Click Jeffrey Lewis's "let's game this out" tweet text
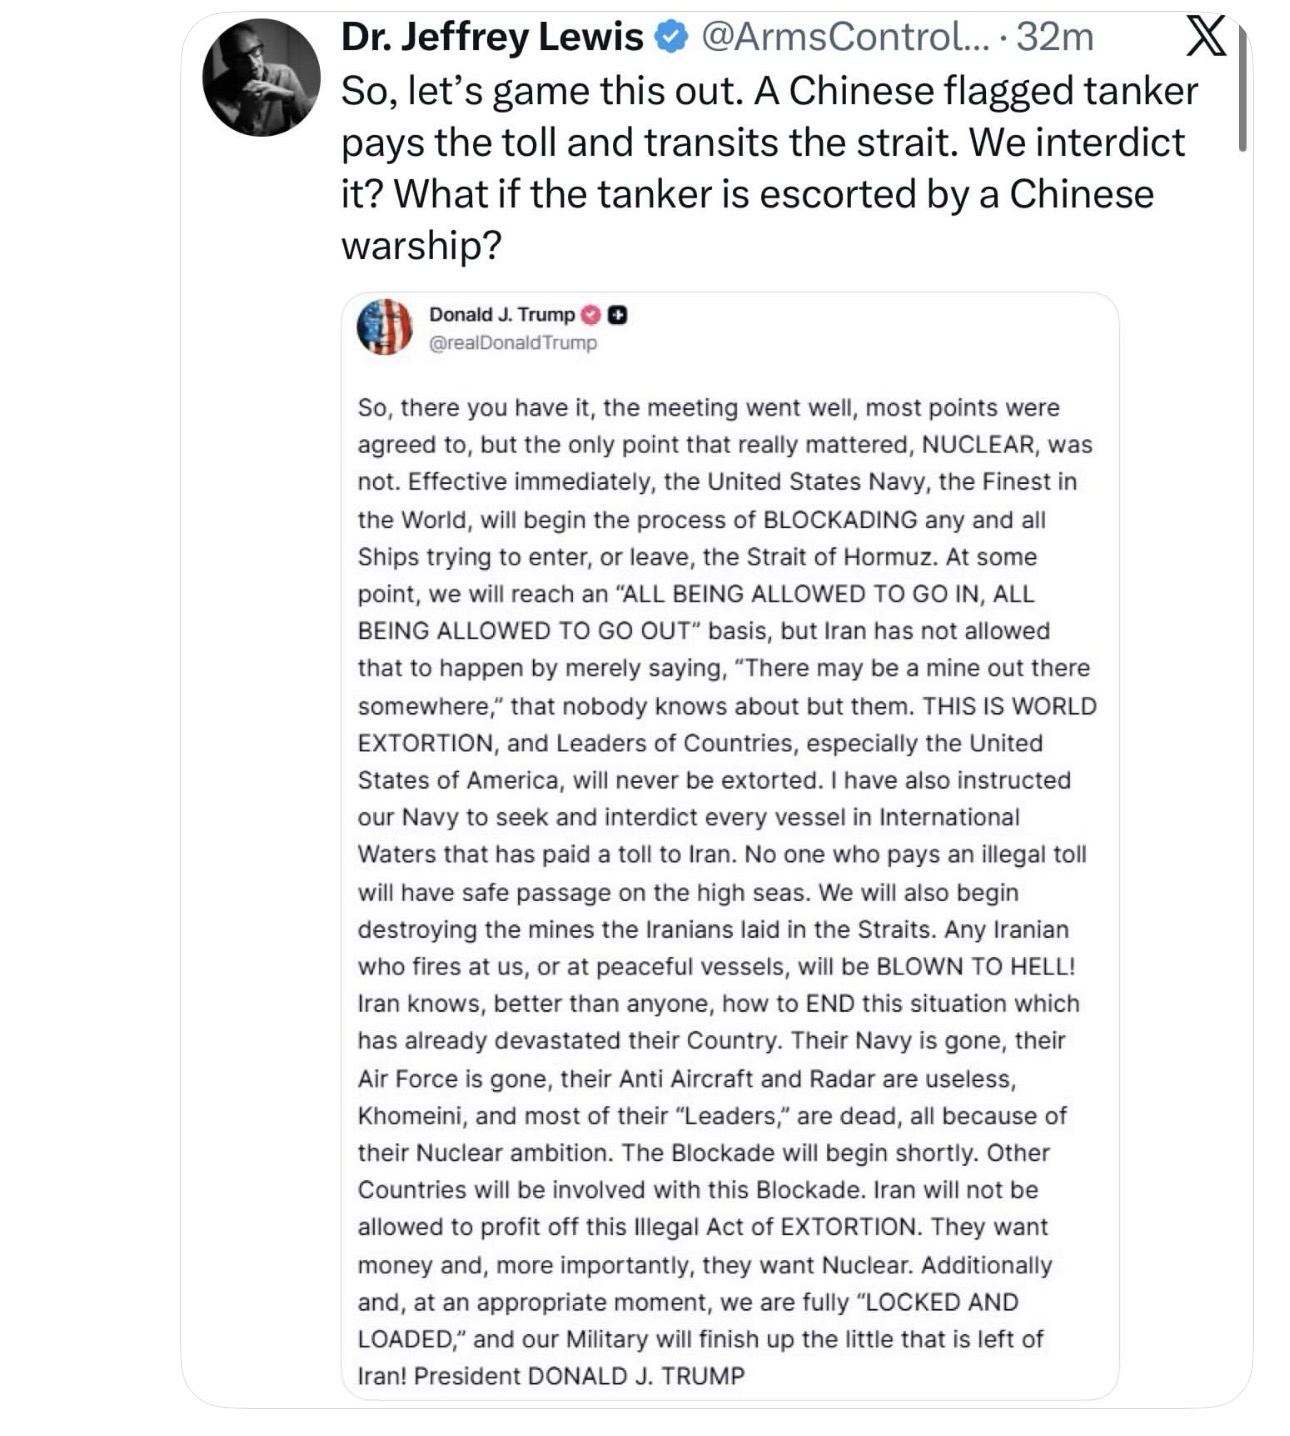Screen dimensions: 1290x1436 768,167
